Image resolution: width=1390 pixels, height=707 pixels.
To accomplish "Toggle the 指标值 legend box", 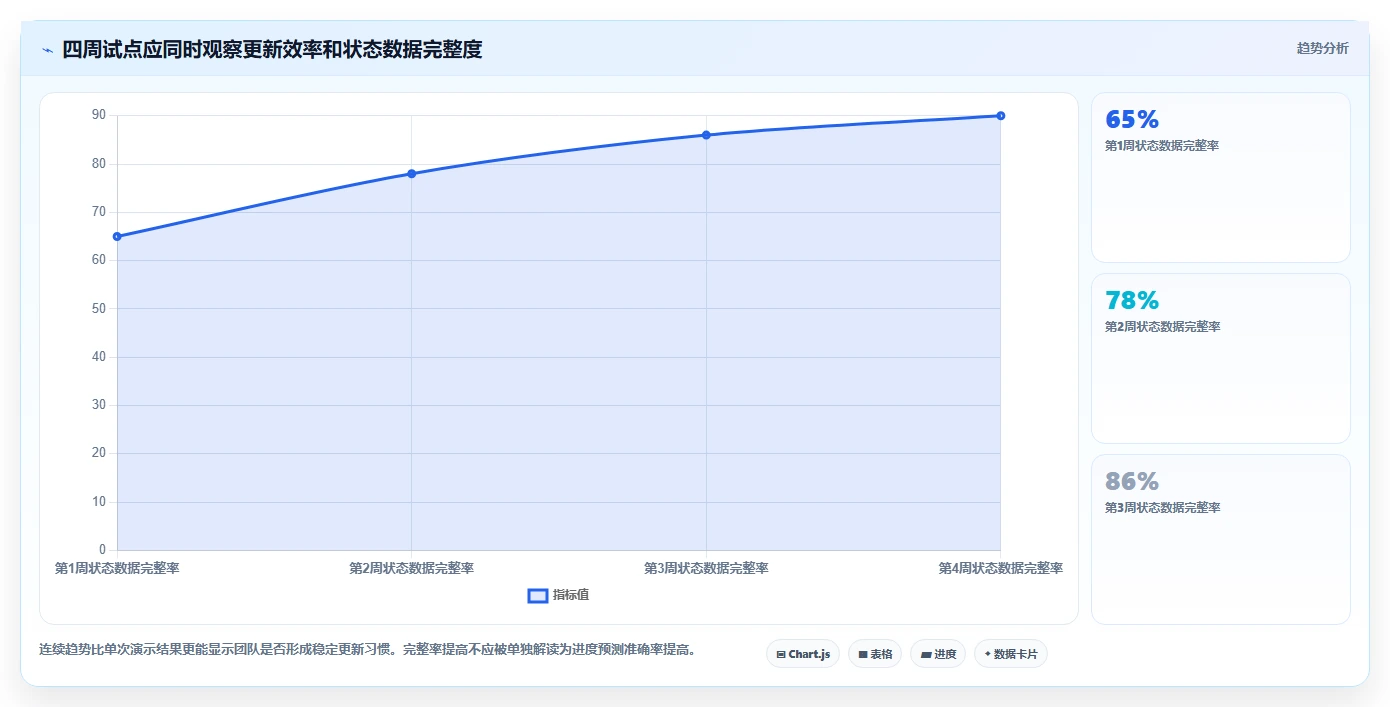I will 538,595.
